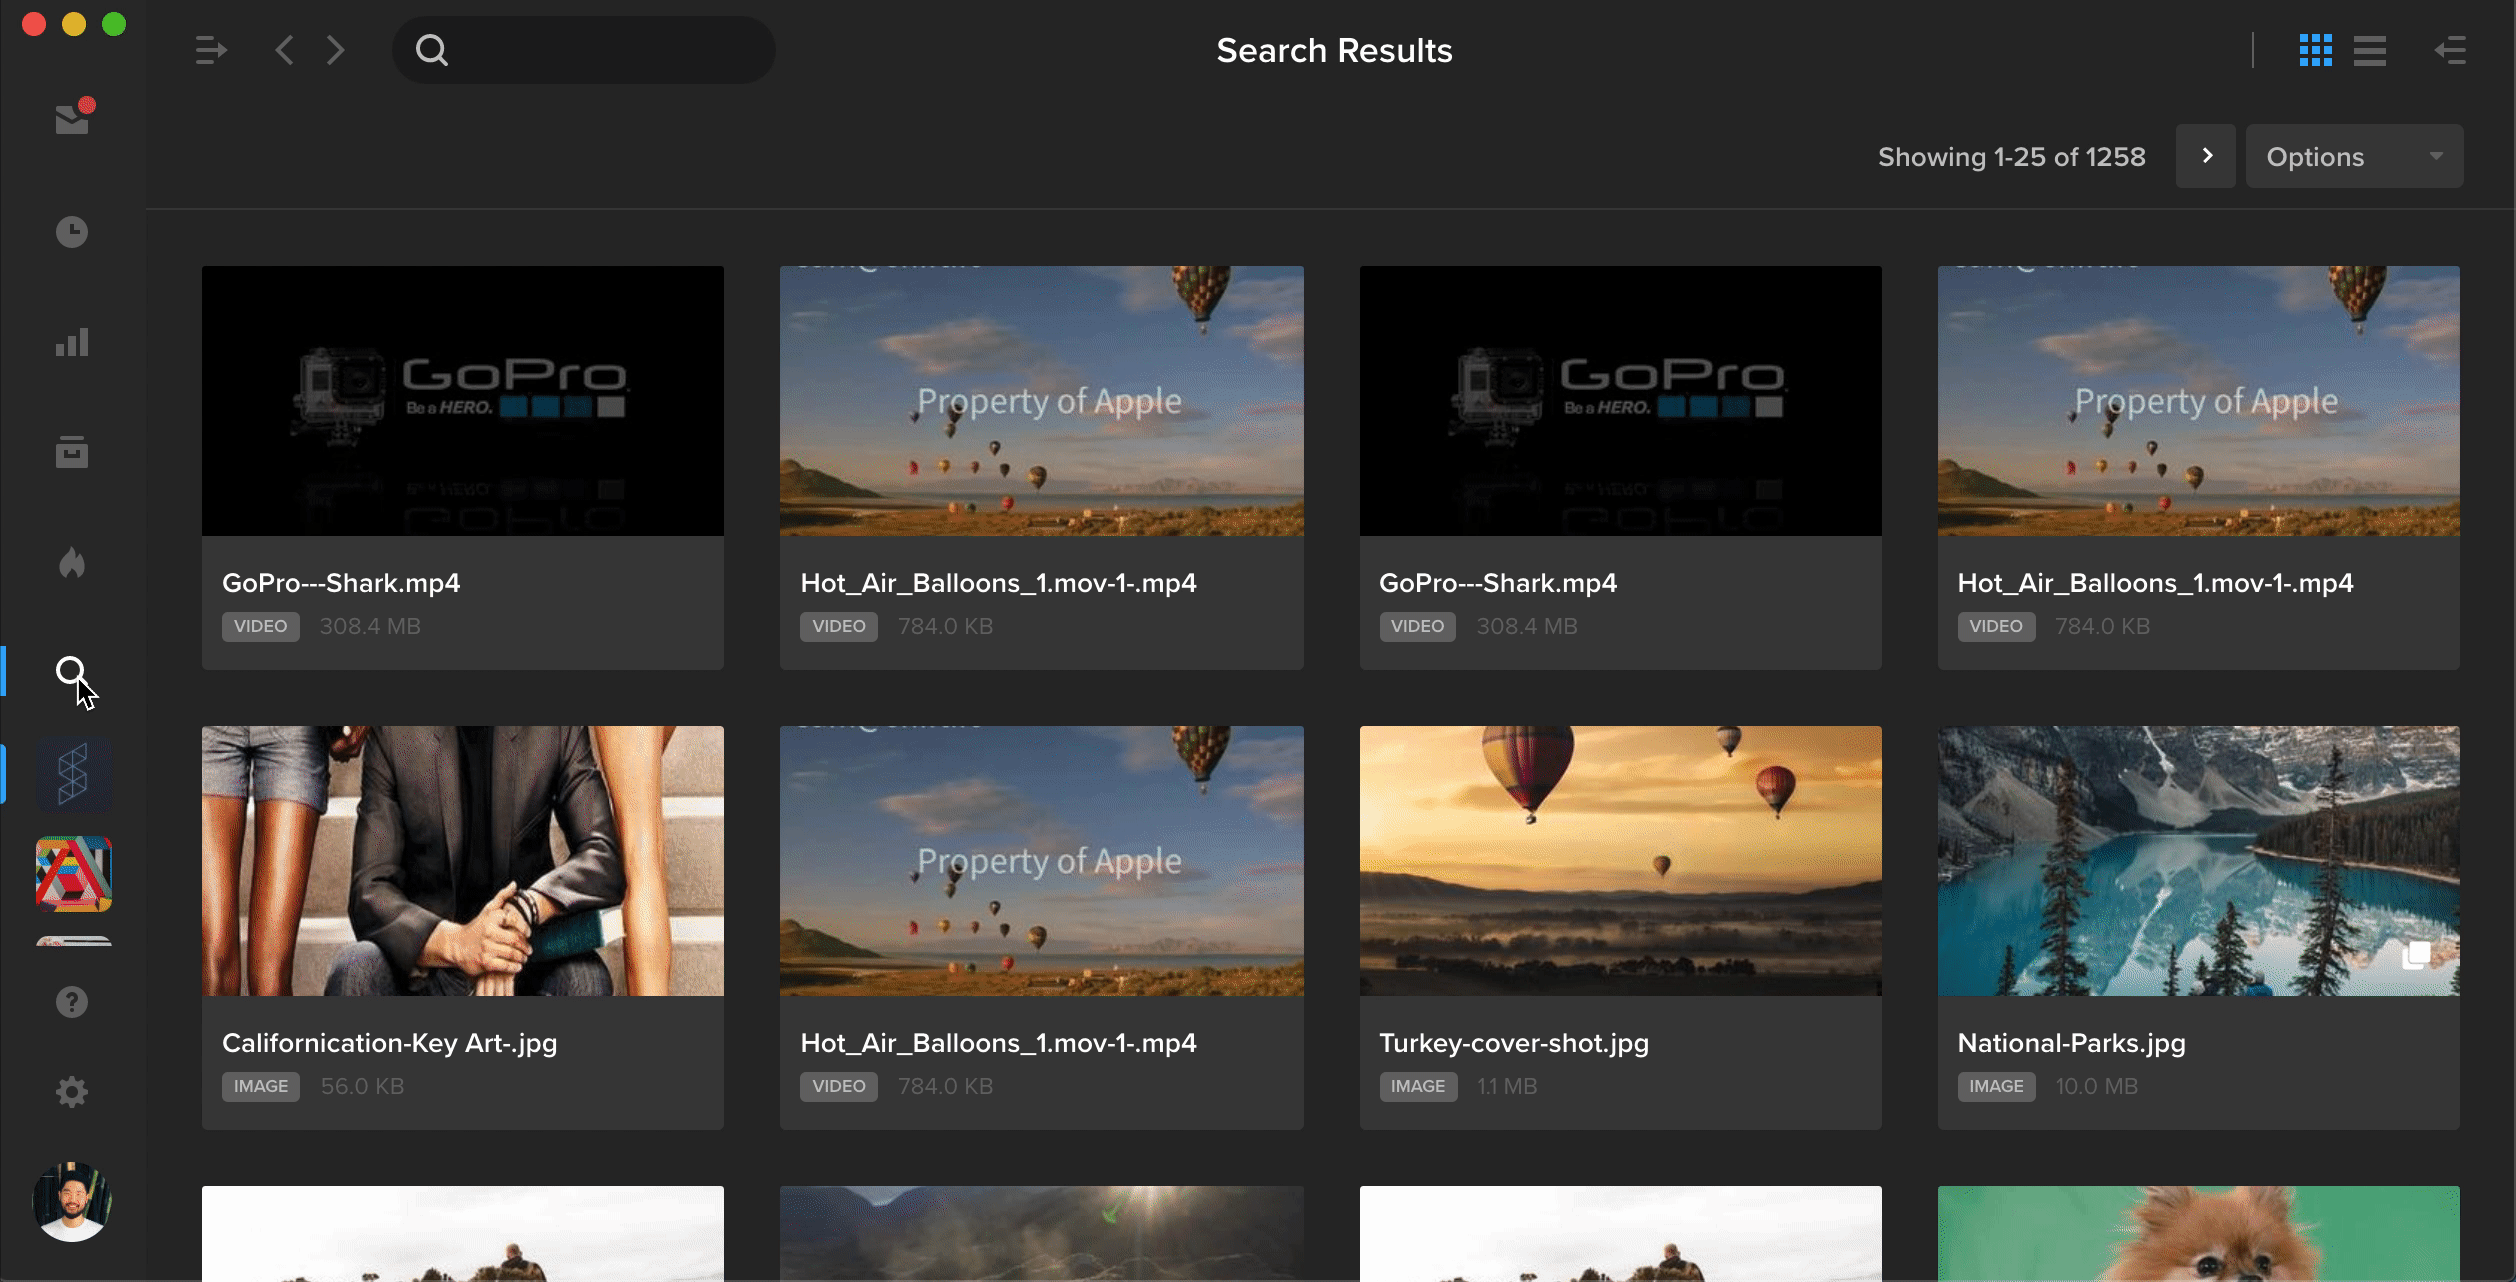Click the 56.0 KB size label

[362, 1086]
